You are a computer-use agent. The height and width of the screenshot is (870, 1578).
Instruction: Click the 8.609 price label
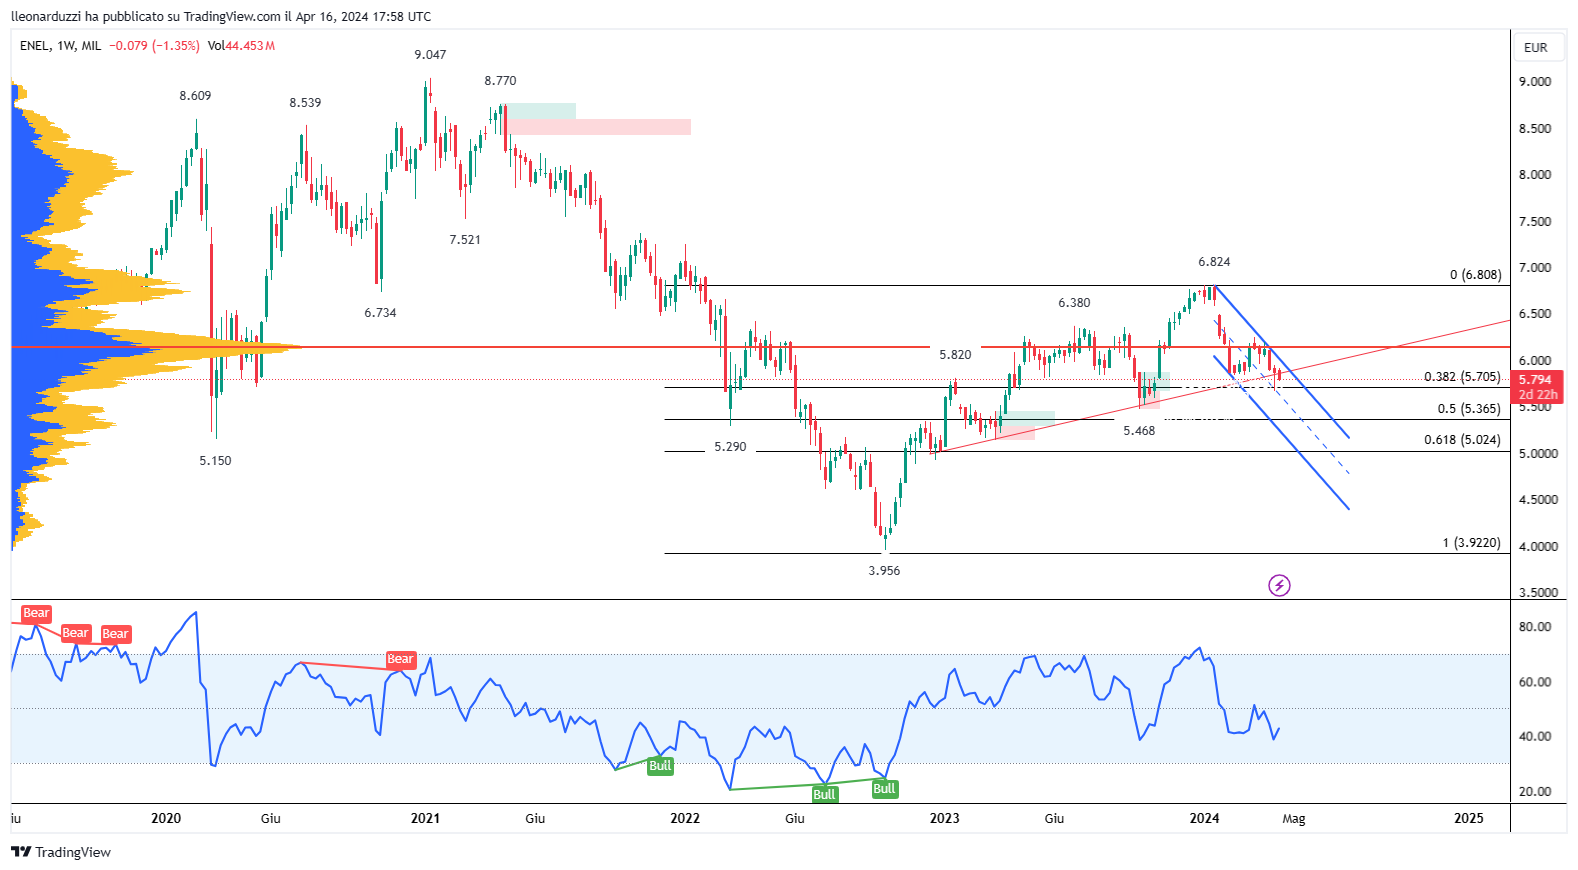(x=195, y=96)
